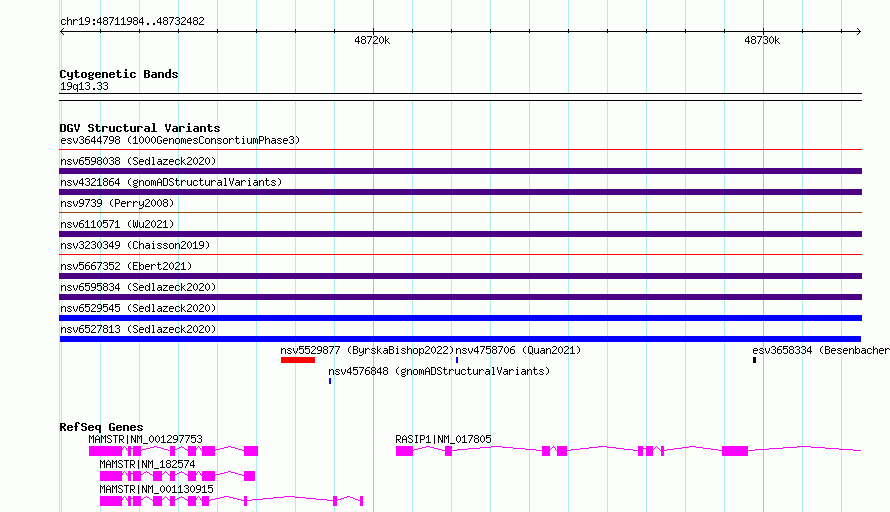Image resolution: width=890 pixels, height=512 pixels.
Task: Click the brown line under nsv9739
Action: (460, 213)
